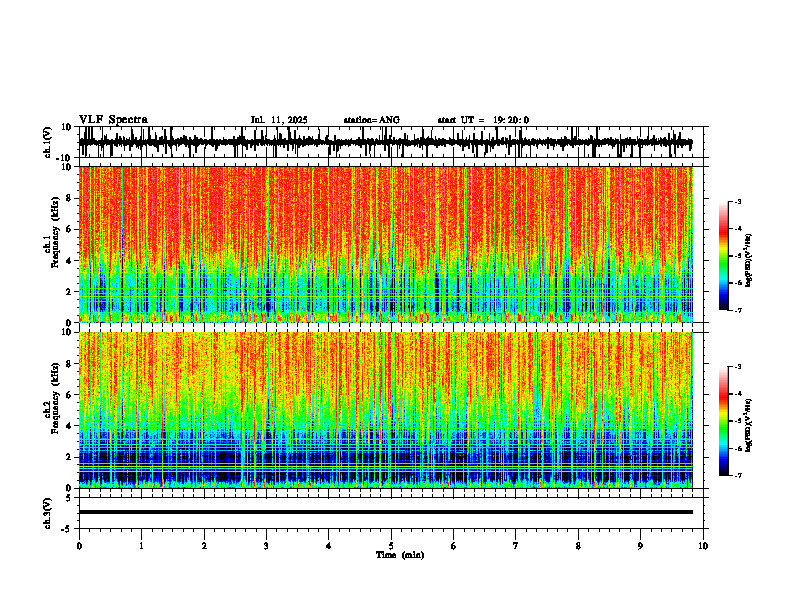Click the ch.1 colorbar "log(PSD)" label
Image resolution: width=792 pixels, height=612 pixels.
click(748, 261)
